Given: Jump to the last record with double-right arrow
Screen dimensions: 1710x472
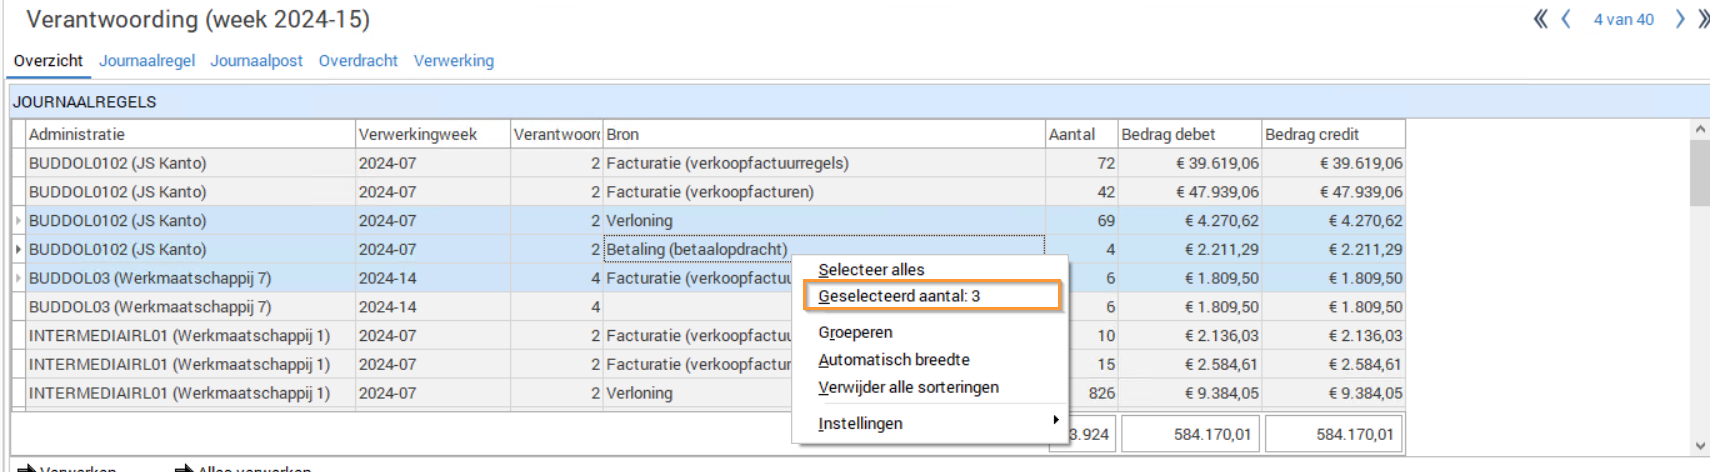Looking at the screenshot, I should (x=1702, y=19).
